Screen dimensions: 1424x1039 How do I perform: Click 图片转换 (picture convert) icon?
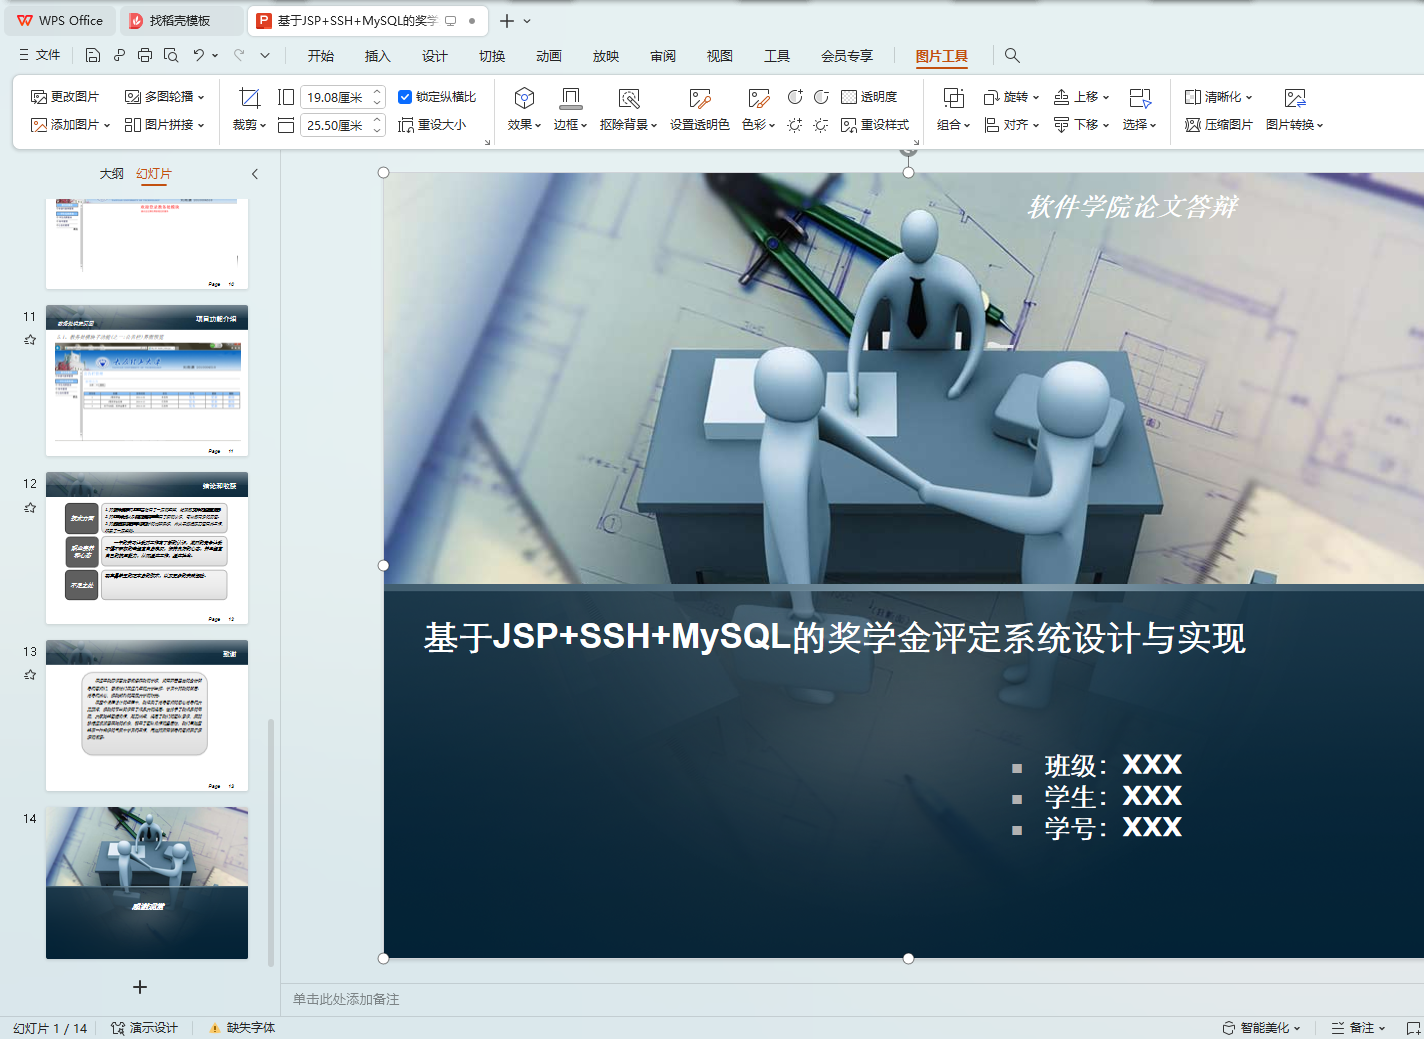(x=1295, y=97)
